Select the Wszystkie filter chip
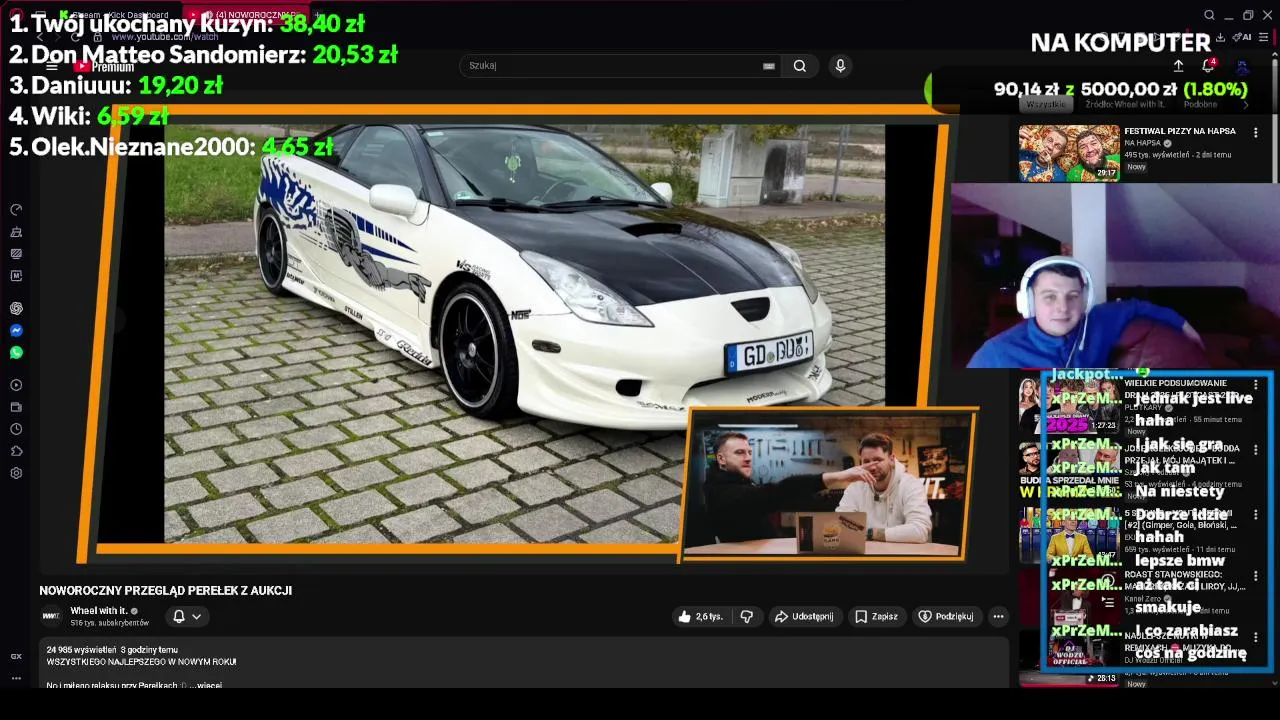1280x720 pixels. [x=1046, y=104]
